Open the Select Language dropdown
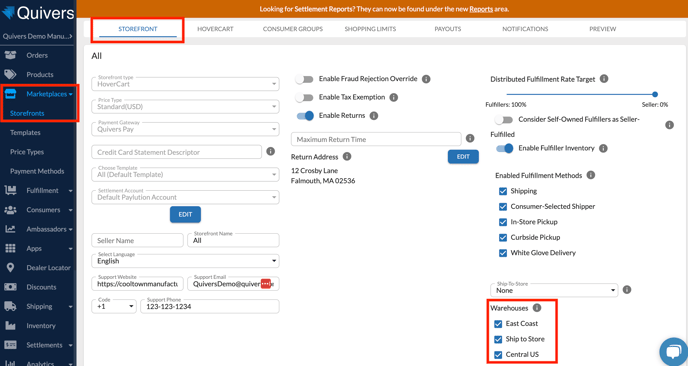The height and width of the screenshot is (366, 688). click(185, 260)
